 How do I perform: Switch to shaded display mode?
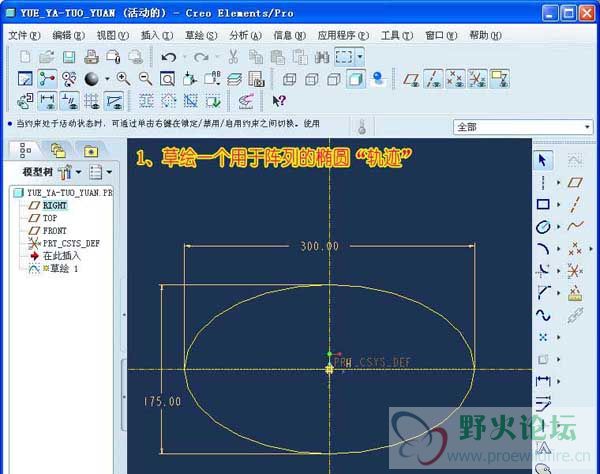(x=356, y=79)
